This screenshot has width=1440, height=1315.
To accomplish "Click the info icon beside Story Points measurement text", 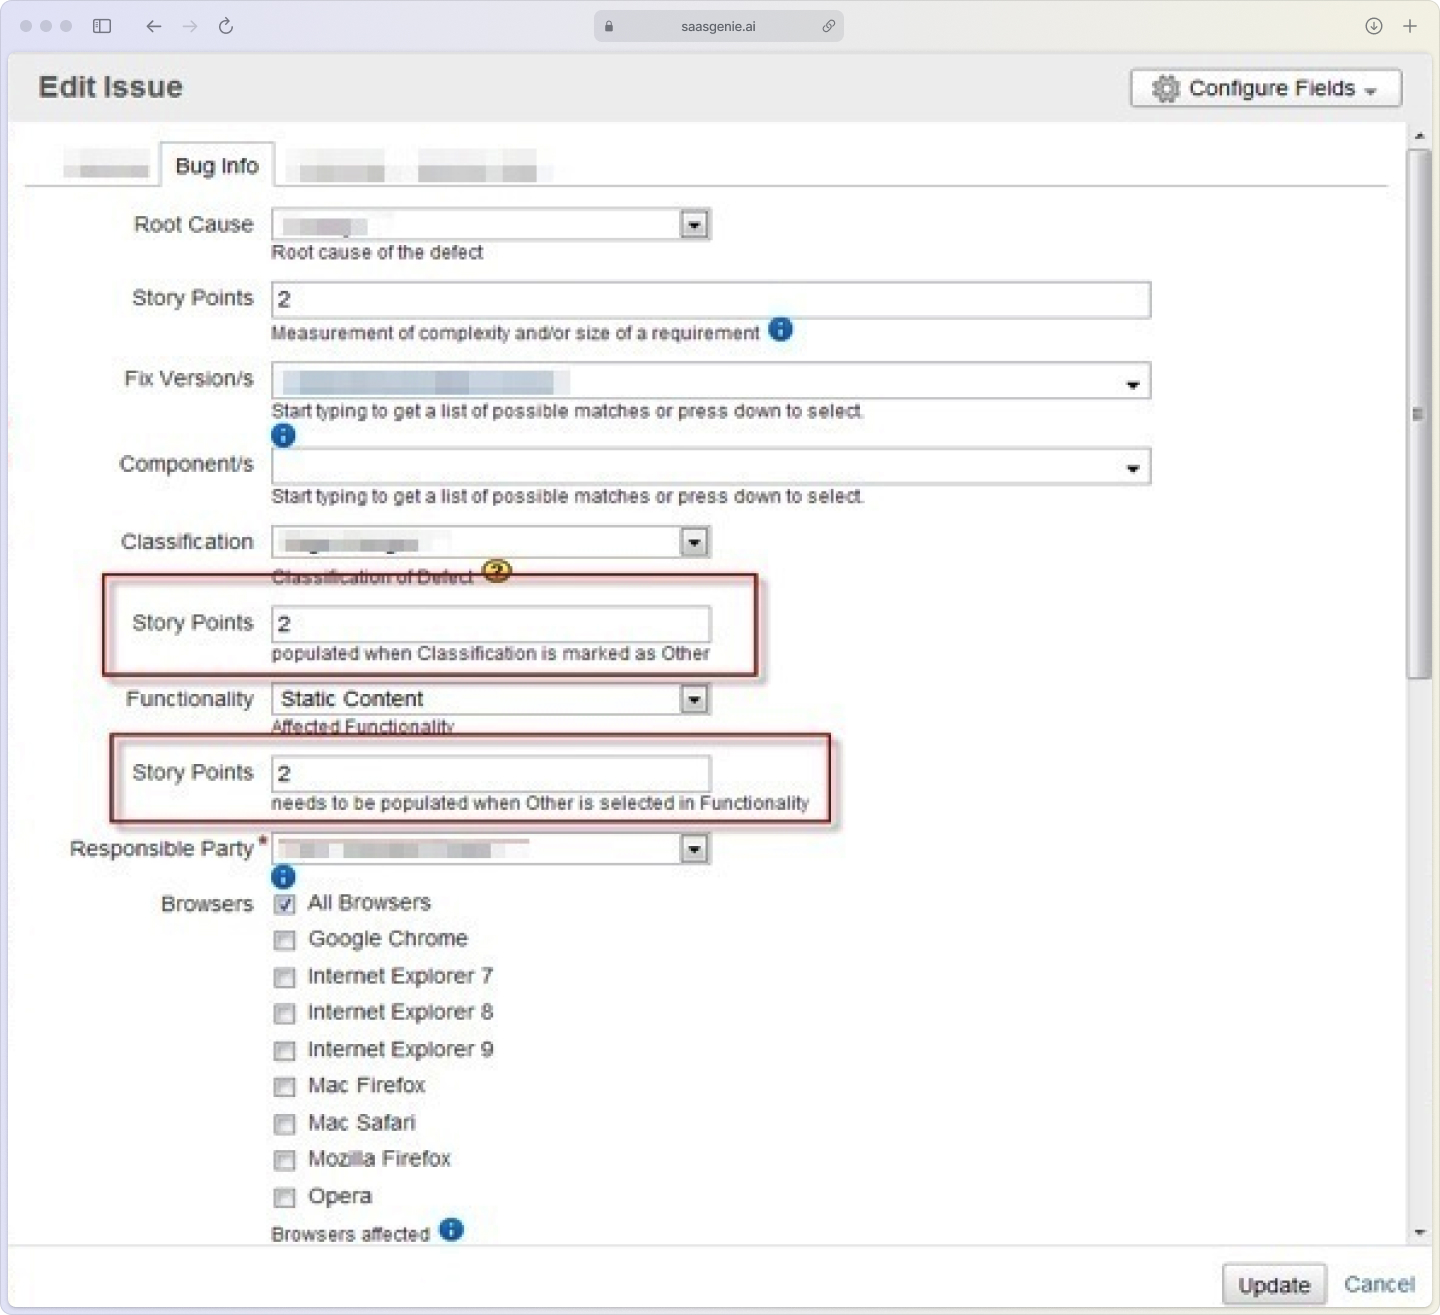I will pyautogui.click(x=781, y=329).
